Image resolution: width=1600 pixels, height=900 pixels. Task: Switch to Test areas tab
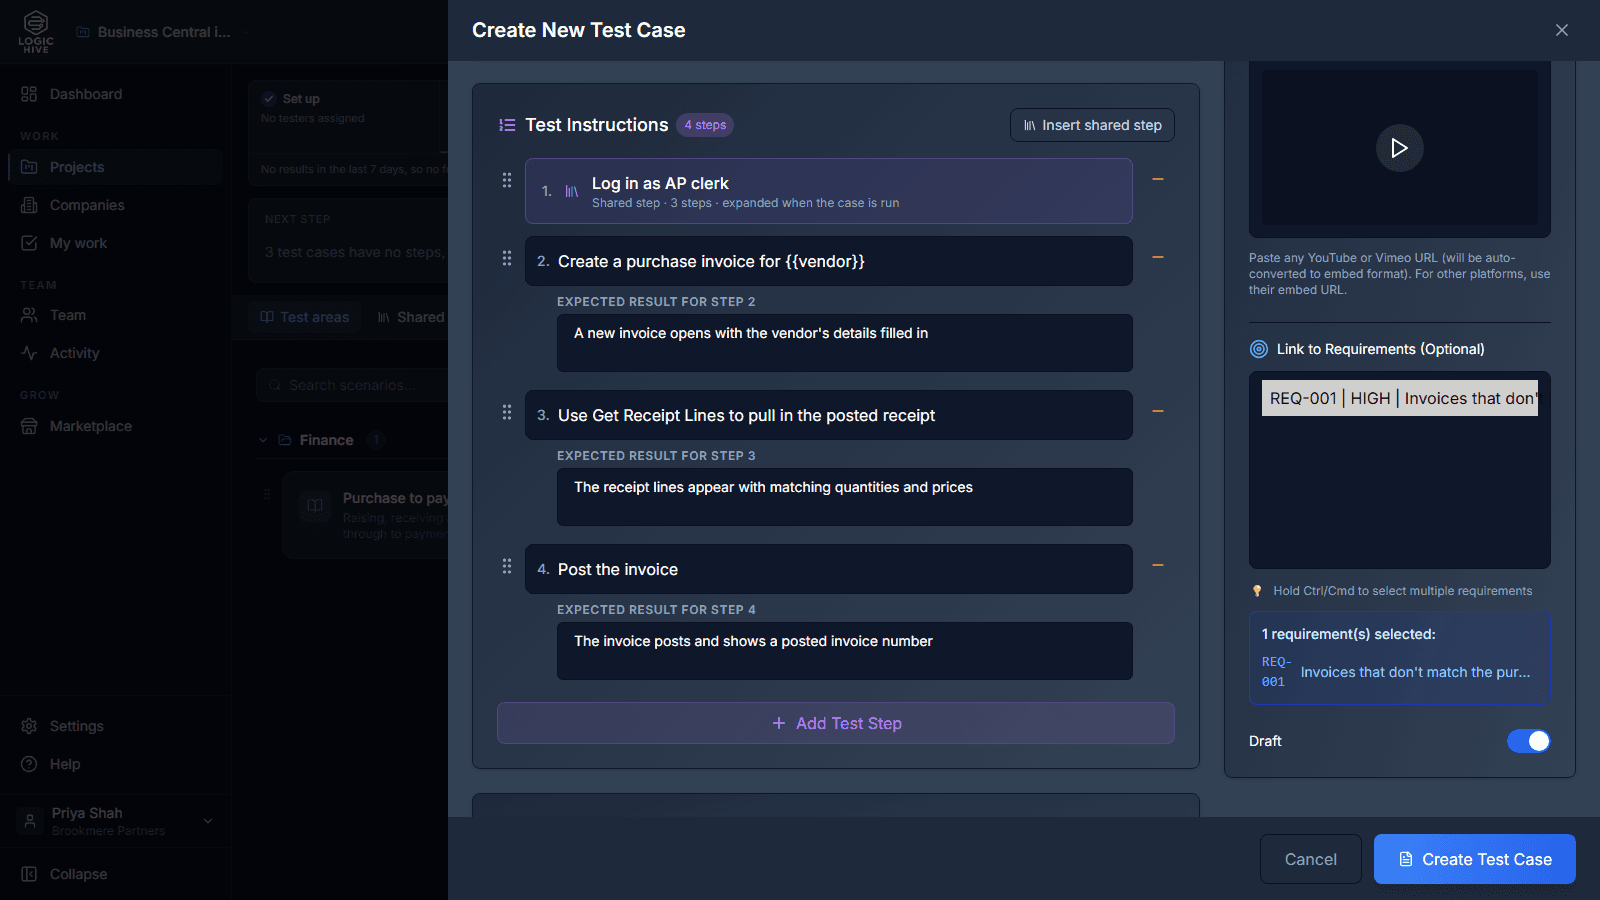click(x=305, y=317)
